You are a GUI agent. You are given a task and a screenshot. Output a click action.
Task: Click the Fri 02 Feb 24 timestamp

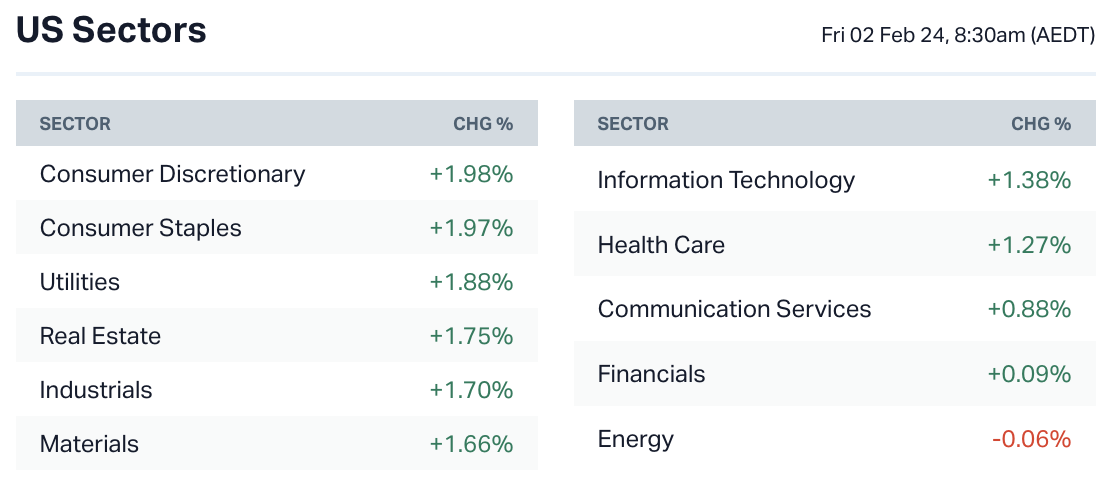tap(958, 35)
